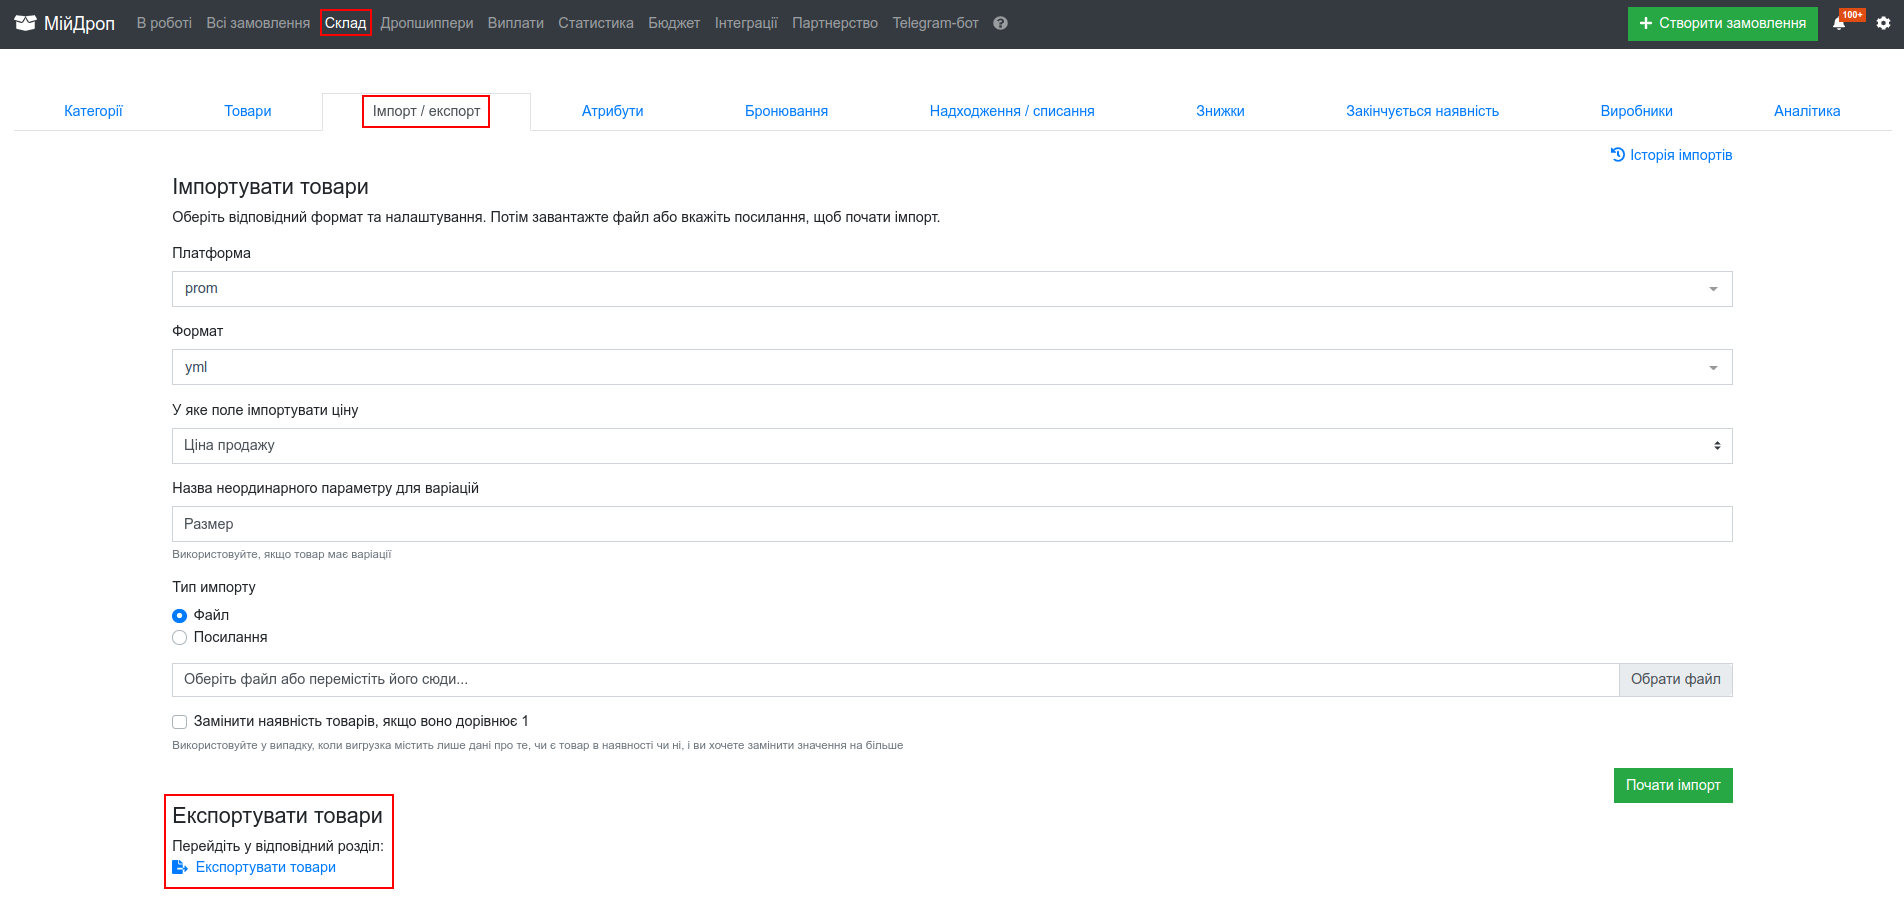Switch to Виробники tab

click(x=1636, y=111)
